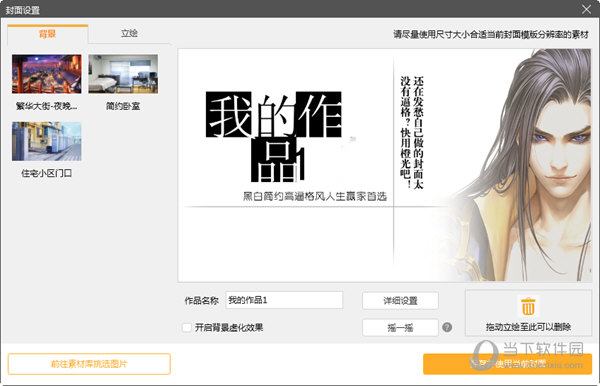Click the vertical text in the cover preview
This screenshot has height=386, width=600.
tap(412, 132)
